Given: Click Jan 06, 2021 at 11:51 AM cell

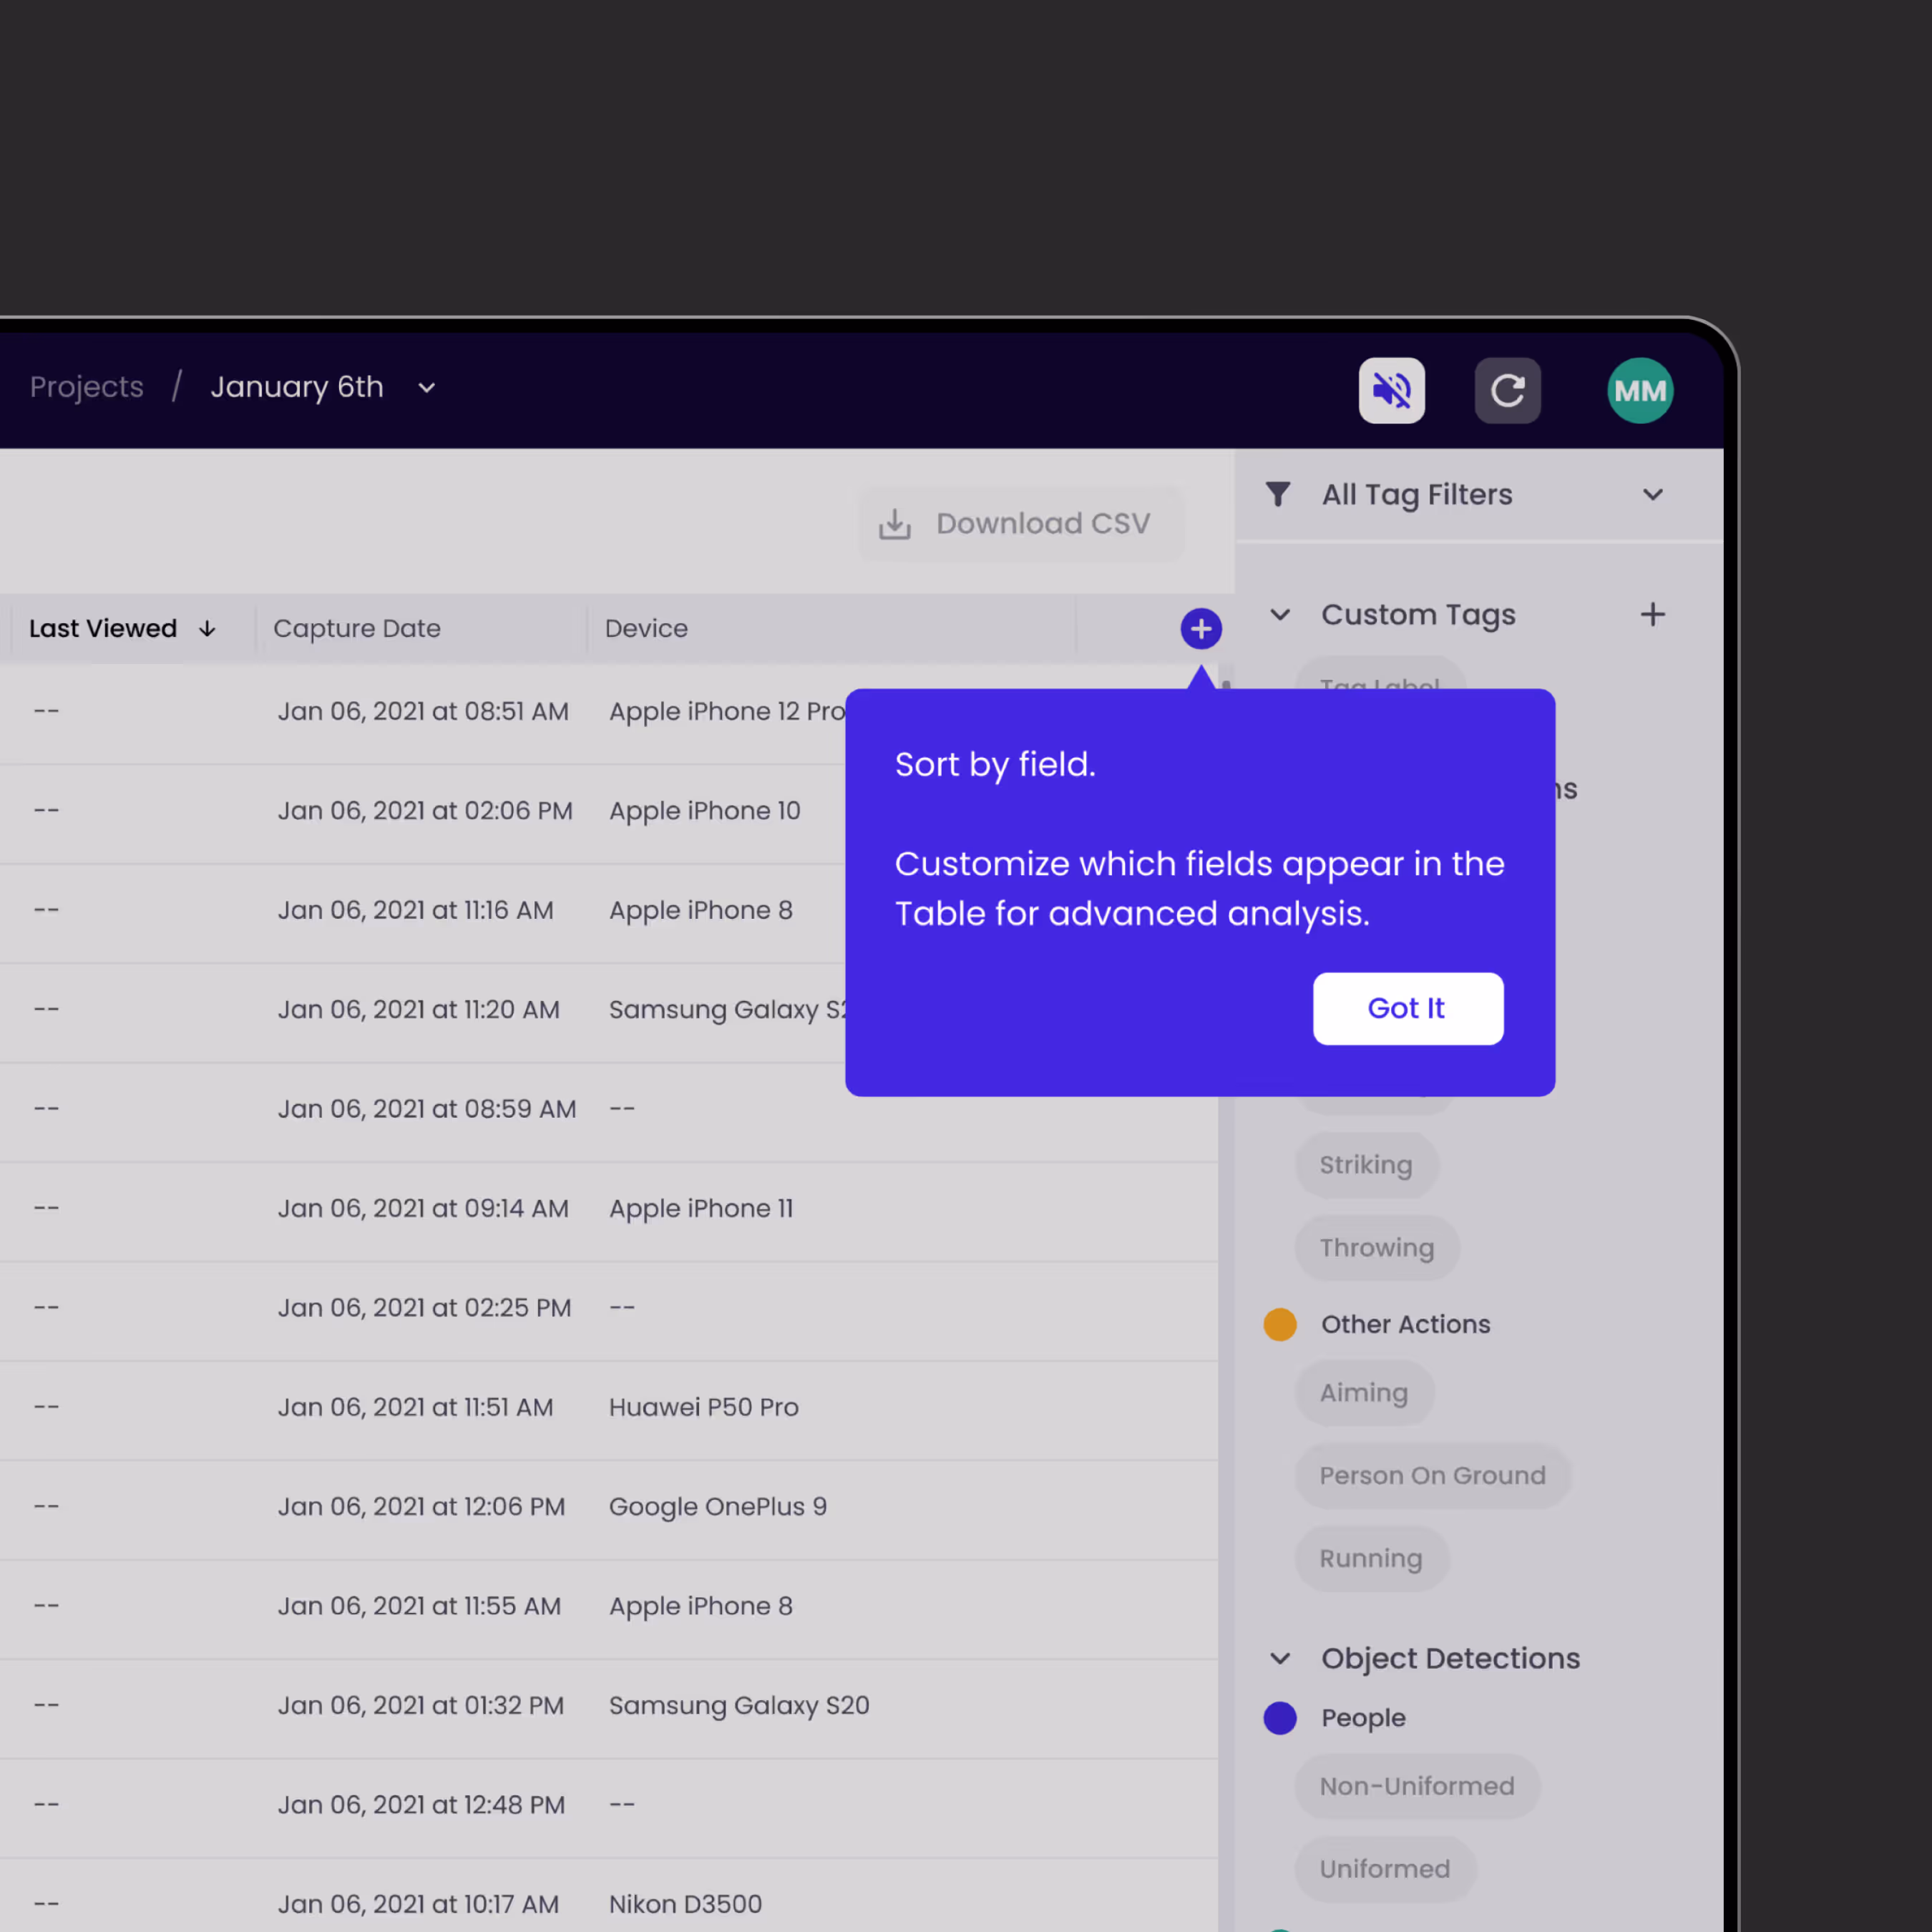Looking at the screenshot, I should (x=415, y=1407).
